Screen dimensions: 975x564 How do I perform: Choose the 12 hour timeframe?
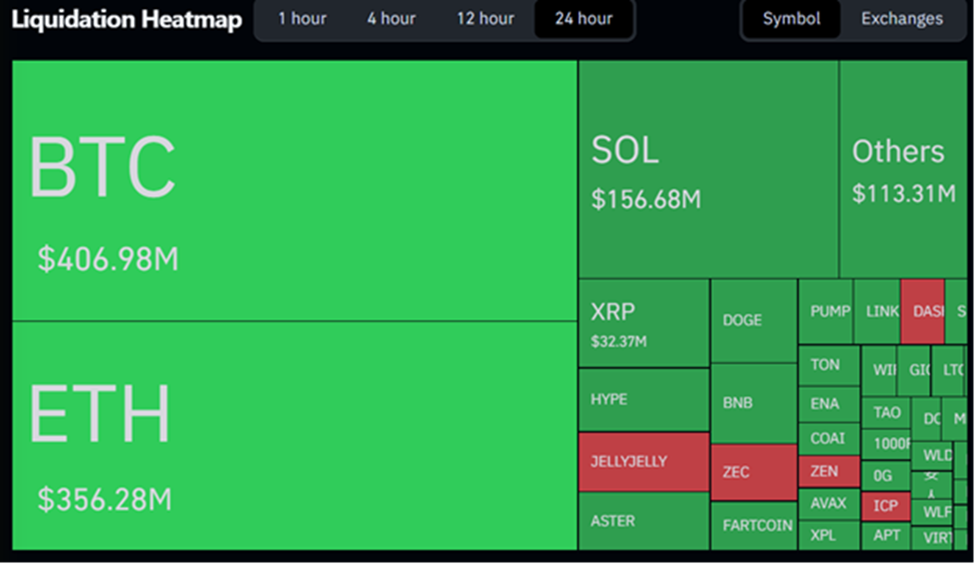485,19
